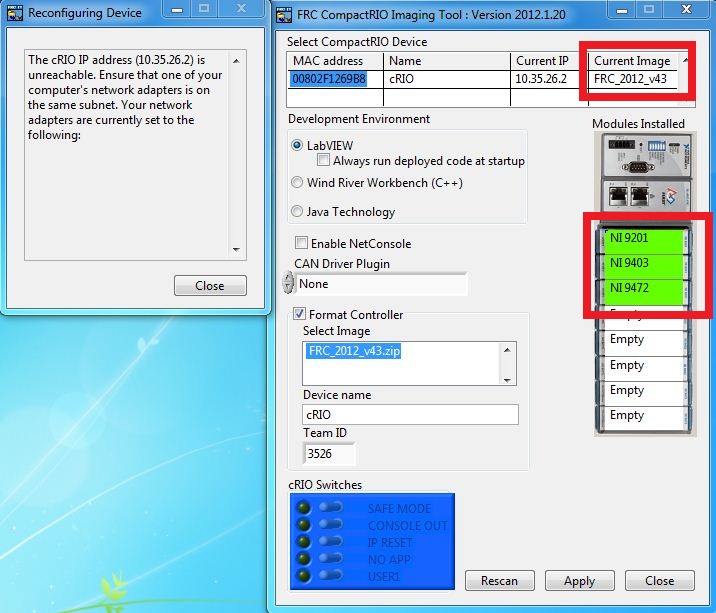Click the cRIO controller image under Modules Installed
716x613 pixels.
pos(645,171)
